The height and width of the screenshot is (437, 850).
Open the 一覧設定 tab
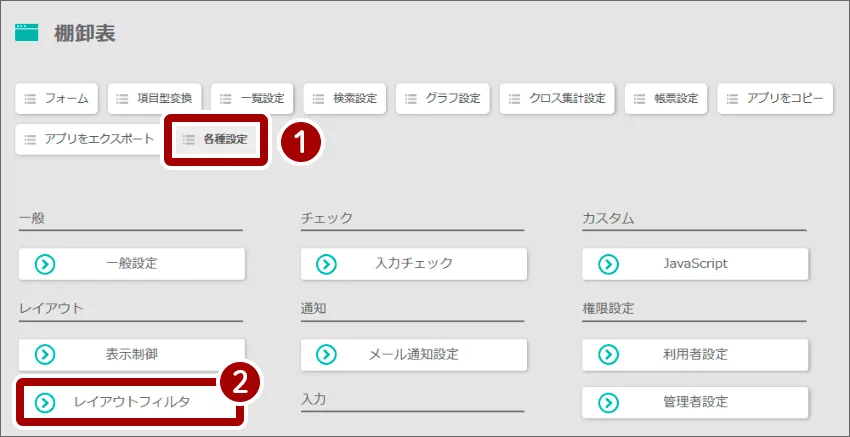tap(252, 99)
